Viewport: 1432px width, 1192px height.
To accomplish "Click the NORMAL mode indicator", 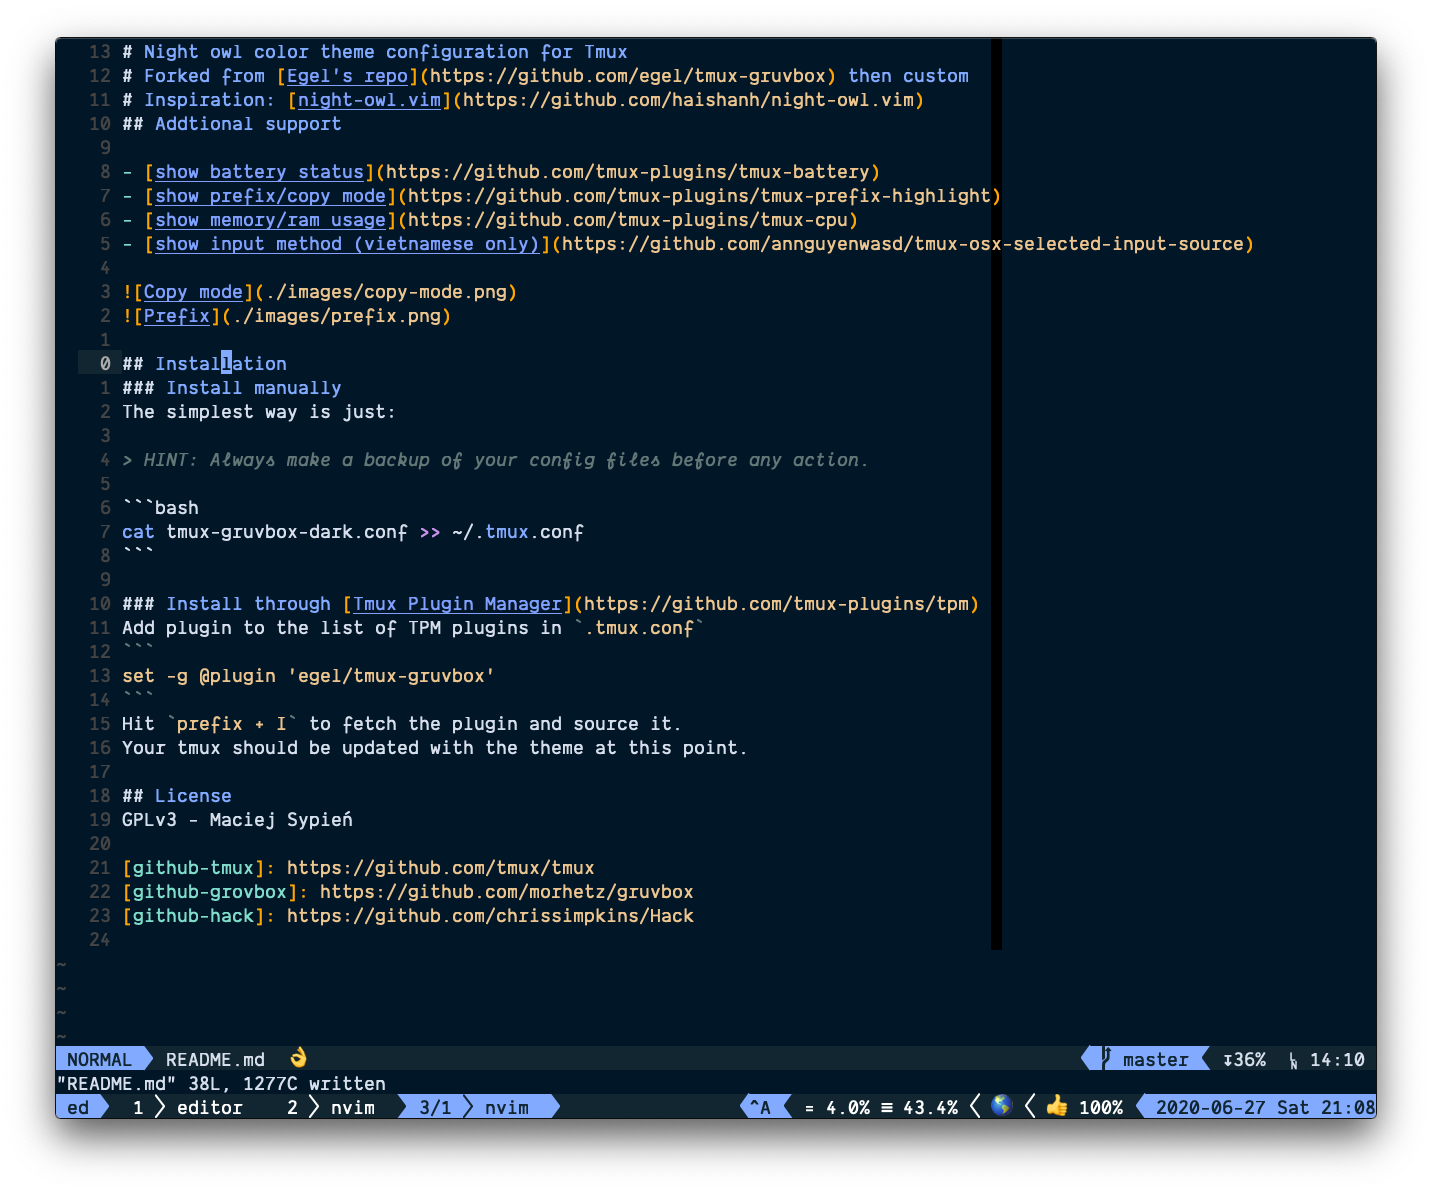I will [x=99, y=1059].
